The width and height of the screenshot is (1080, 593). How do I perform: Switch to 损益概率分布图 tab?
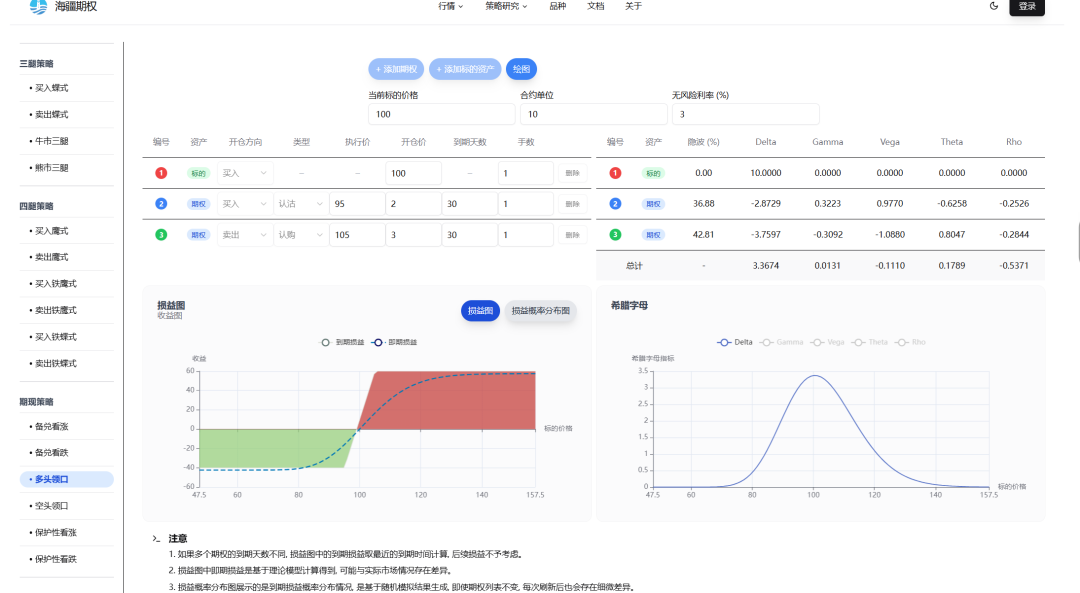click(540, 311)
